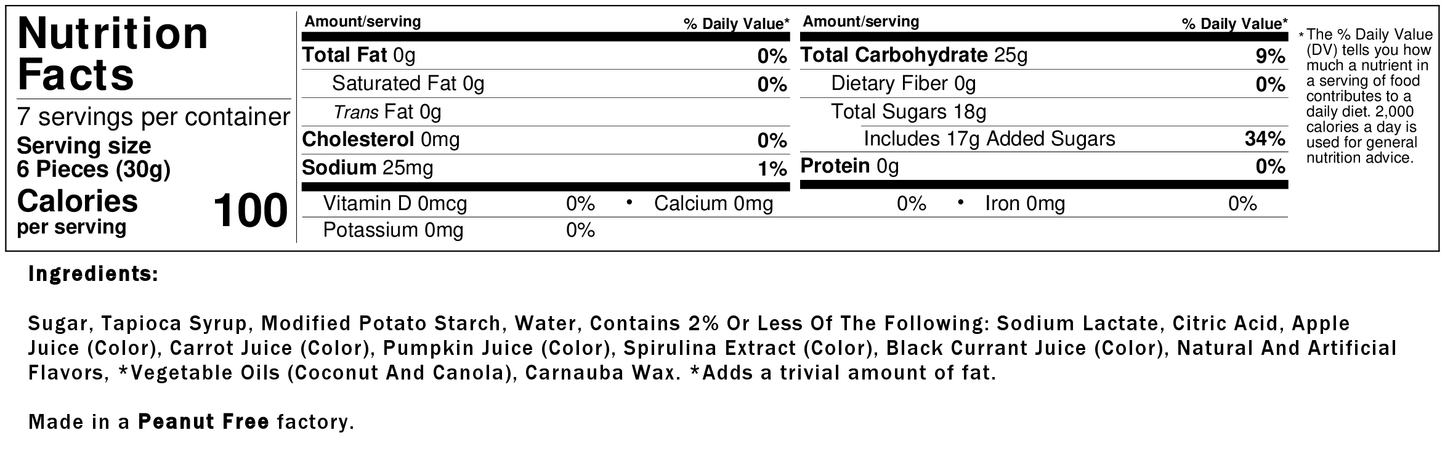The image size is (1445, 459).
Task: Click the large 100 calories number
Action: [250, 210]
